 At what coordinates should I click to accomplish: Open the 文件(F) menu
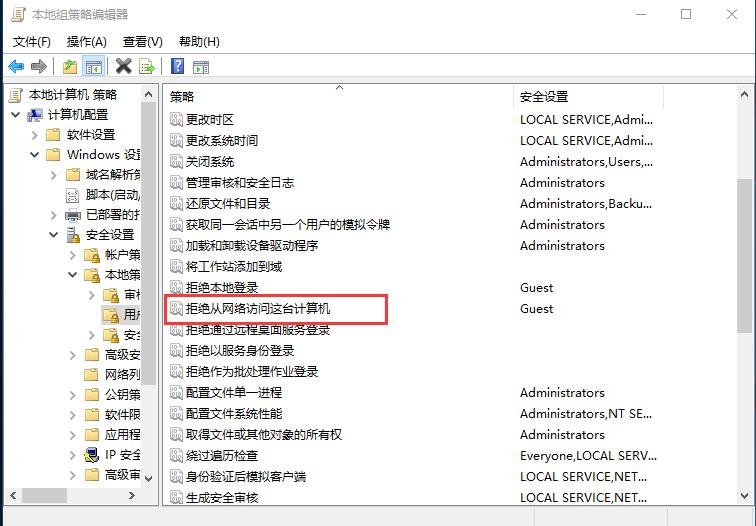point(32,42)
